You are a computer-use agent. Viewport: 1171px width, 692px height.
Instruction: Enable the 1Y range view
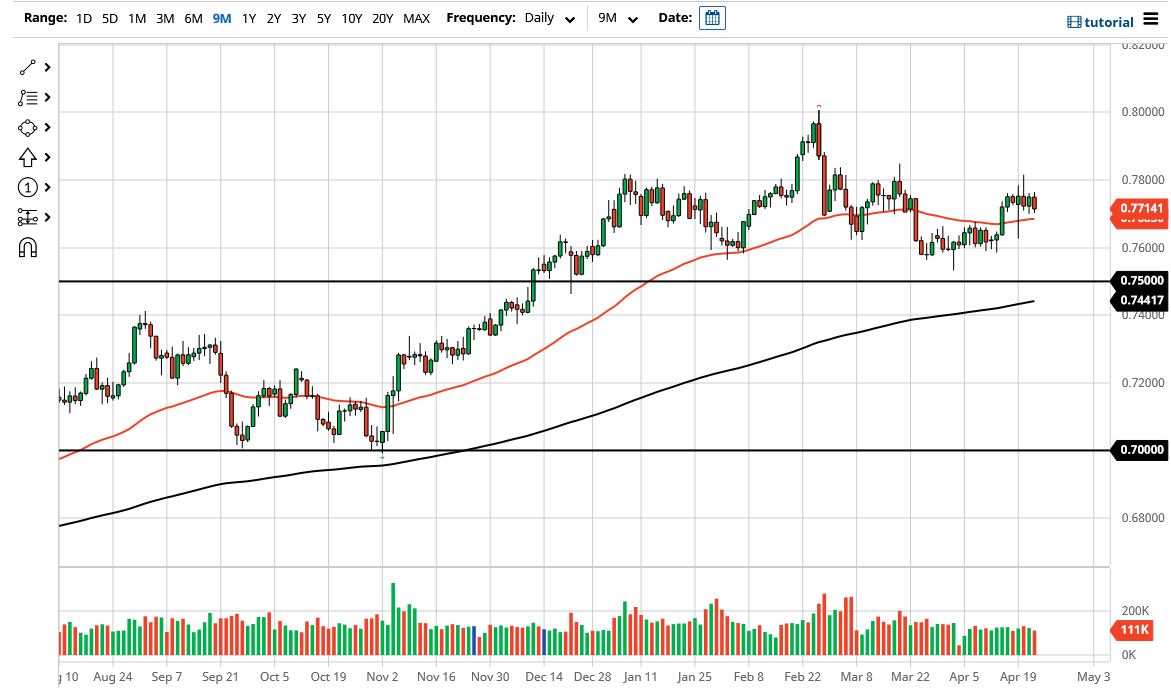(x=249, y=18)
